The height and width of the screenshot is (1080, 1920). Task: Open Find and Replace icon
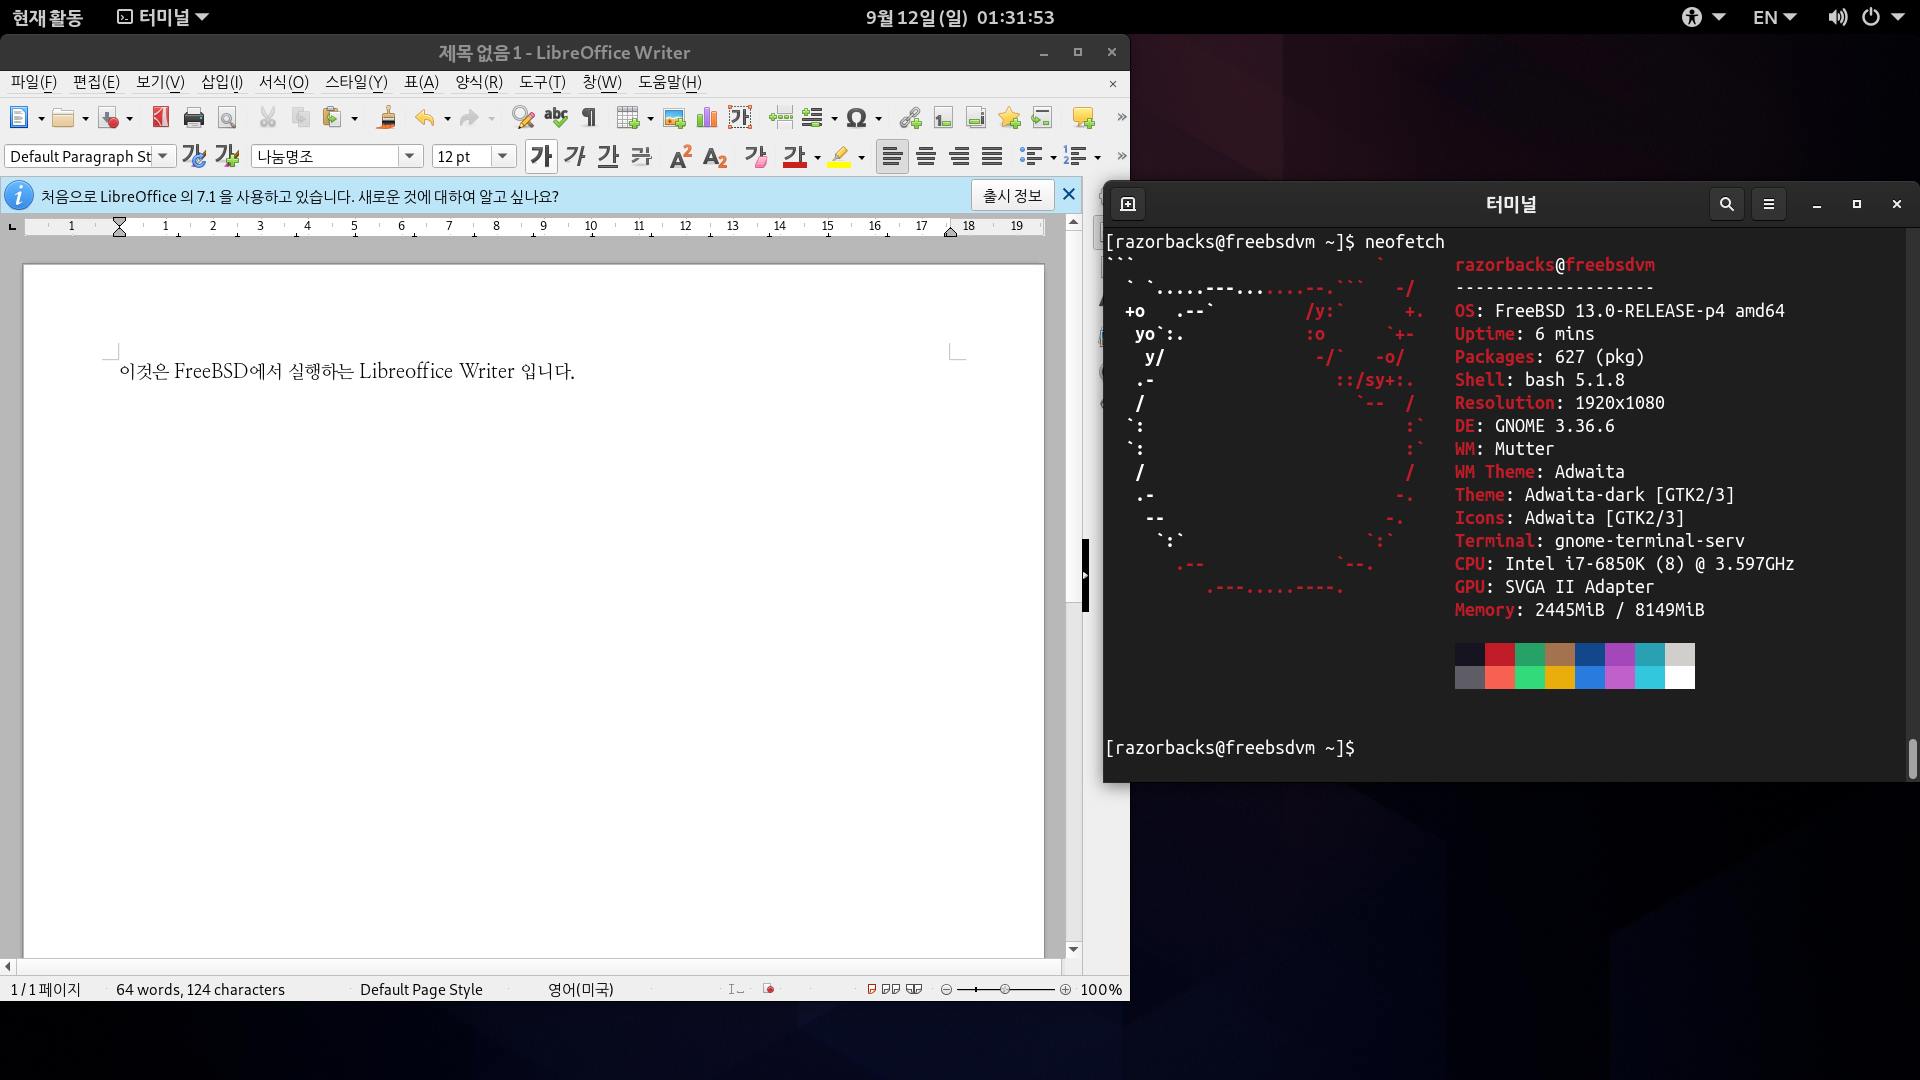tap(522, 118)
